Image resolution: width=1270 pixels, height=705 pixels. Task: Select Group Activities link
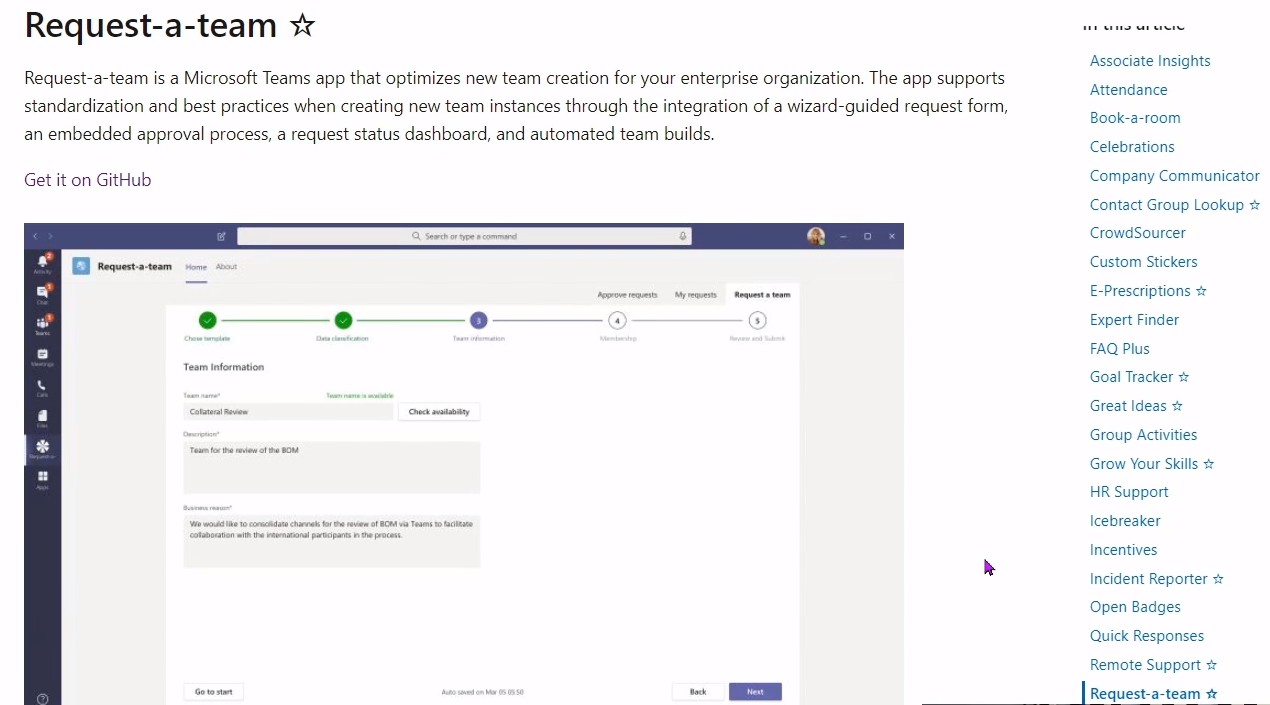pos(1143,435)
